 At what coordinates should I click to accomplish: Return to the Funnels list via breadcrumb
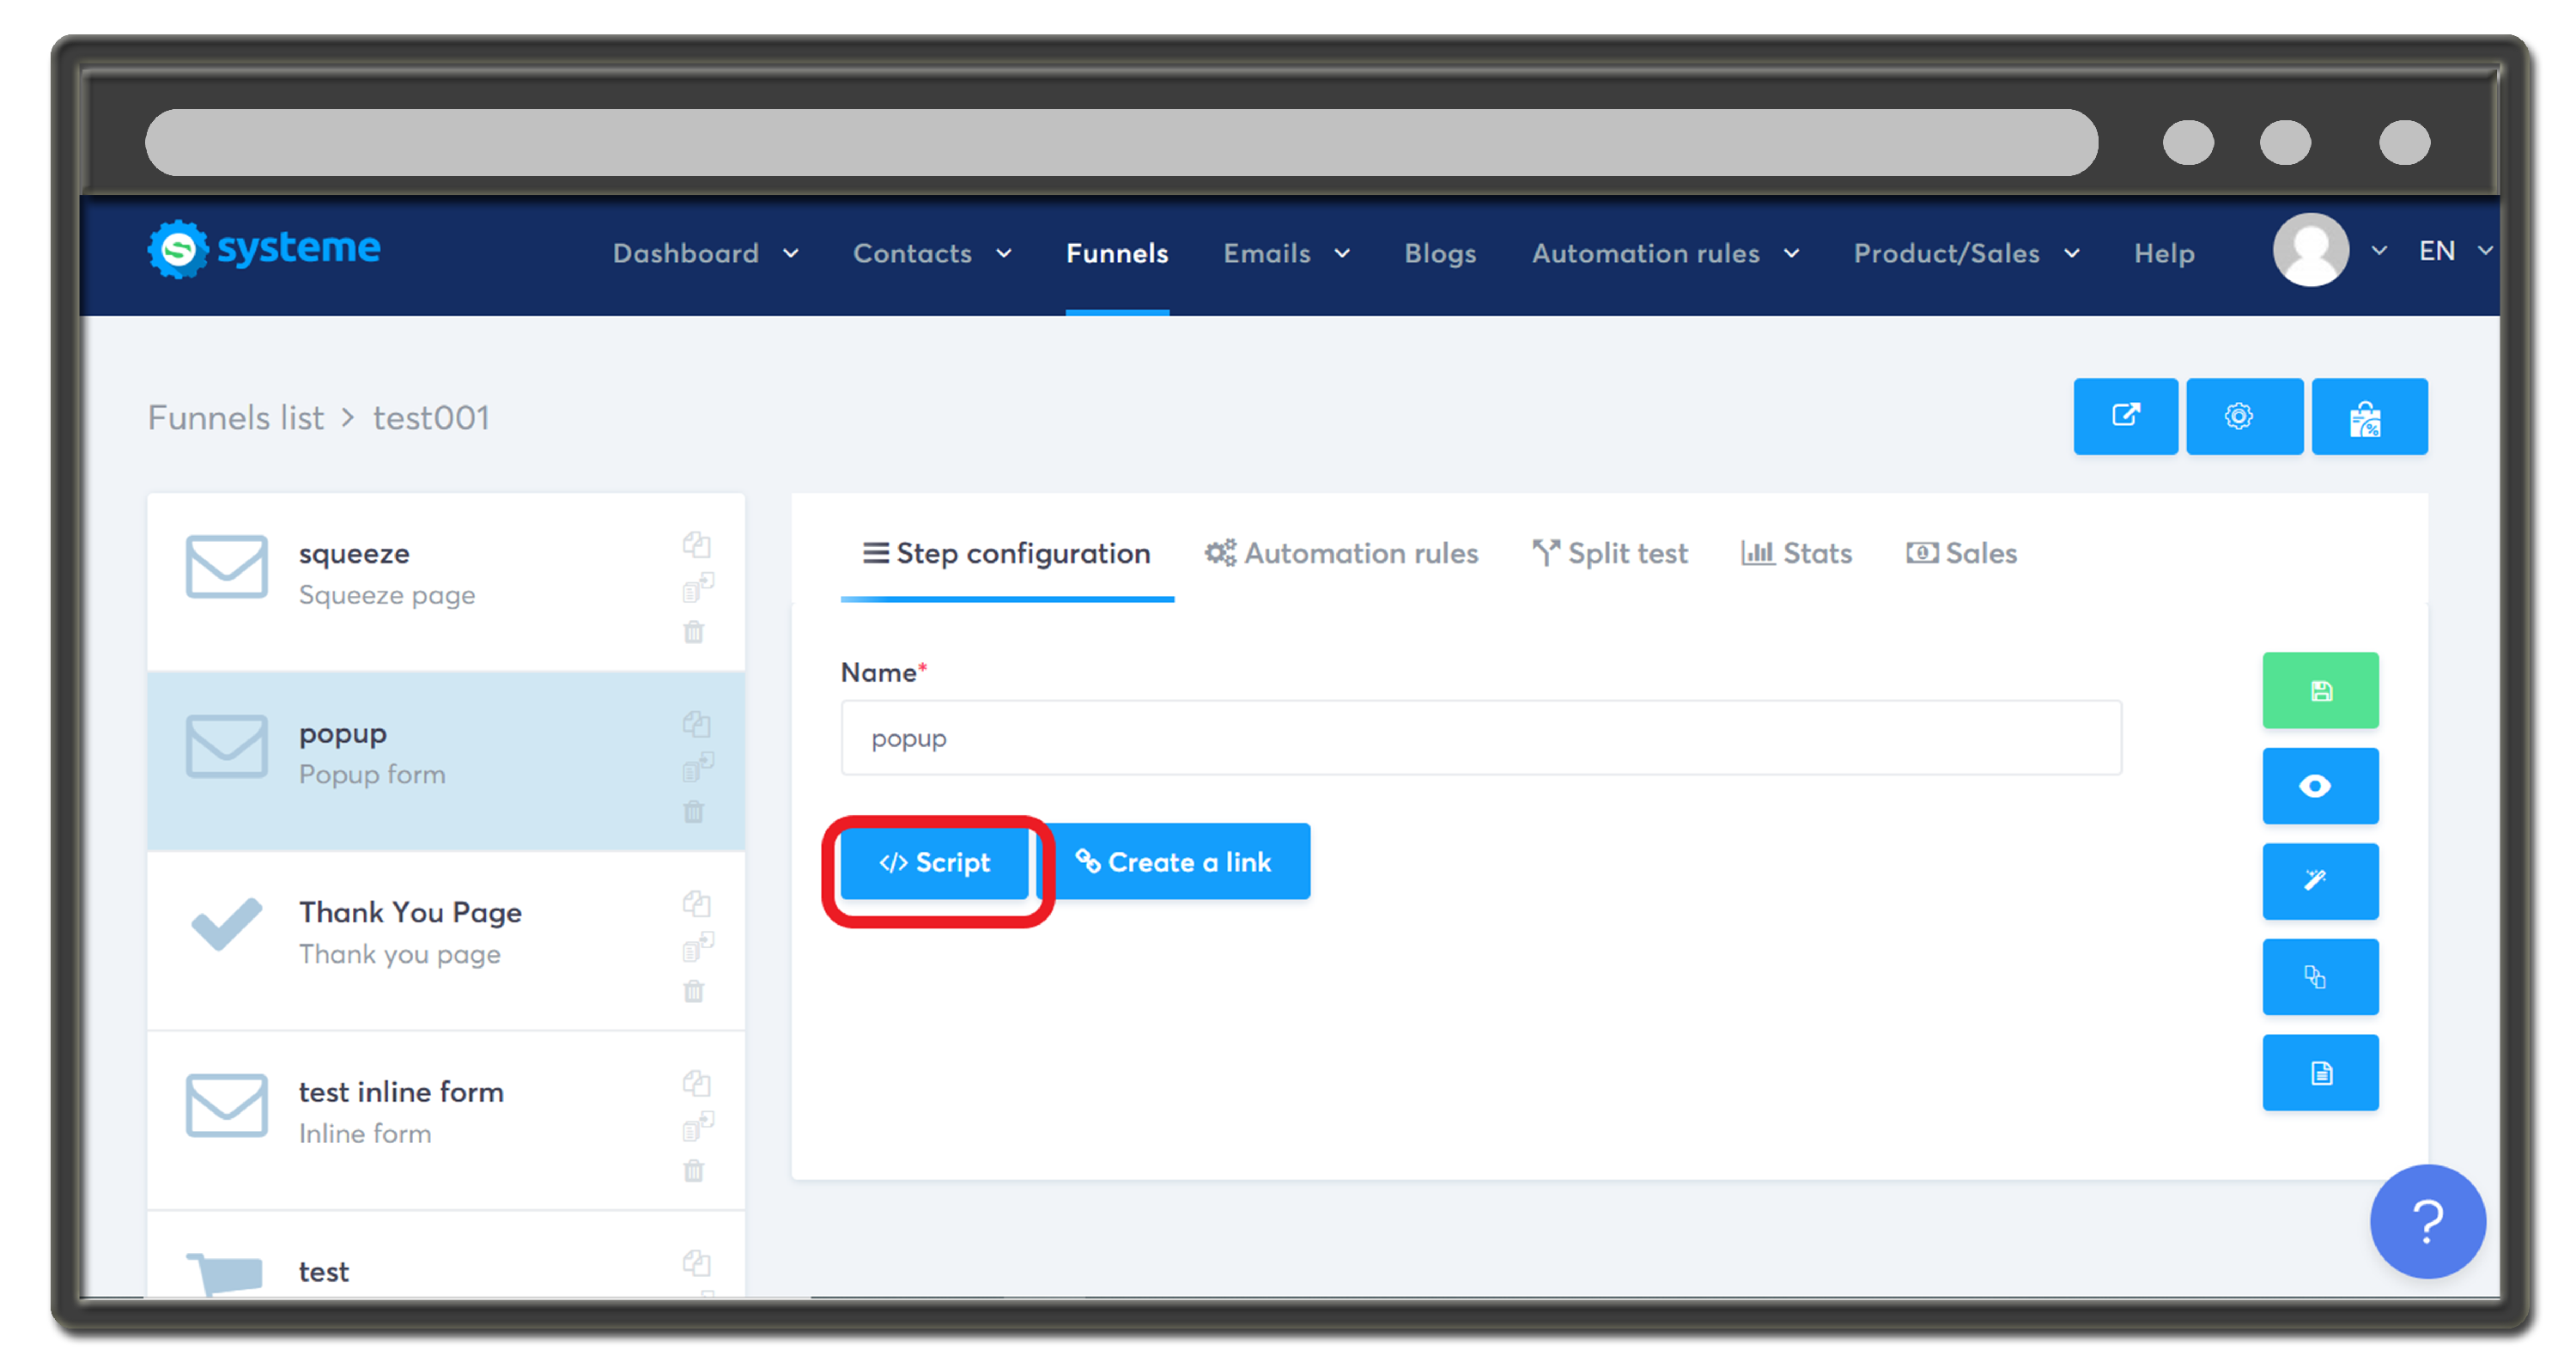point(236,417)
